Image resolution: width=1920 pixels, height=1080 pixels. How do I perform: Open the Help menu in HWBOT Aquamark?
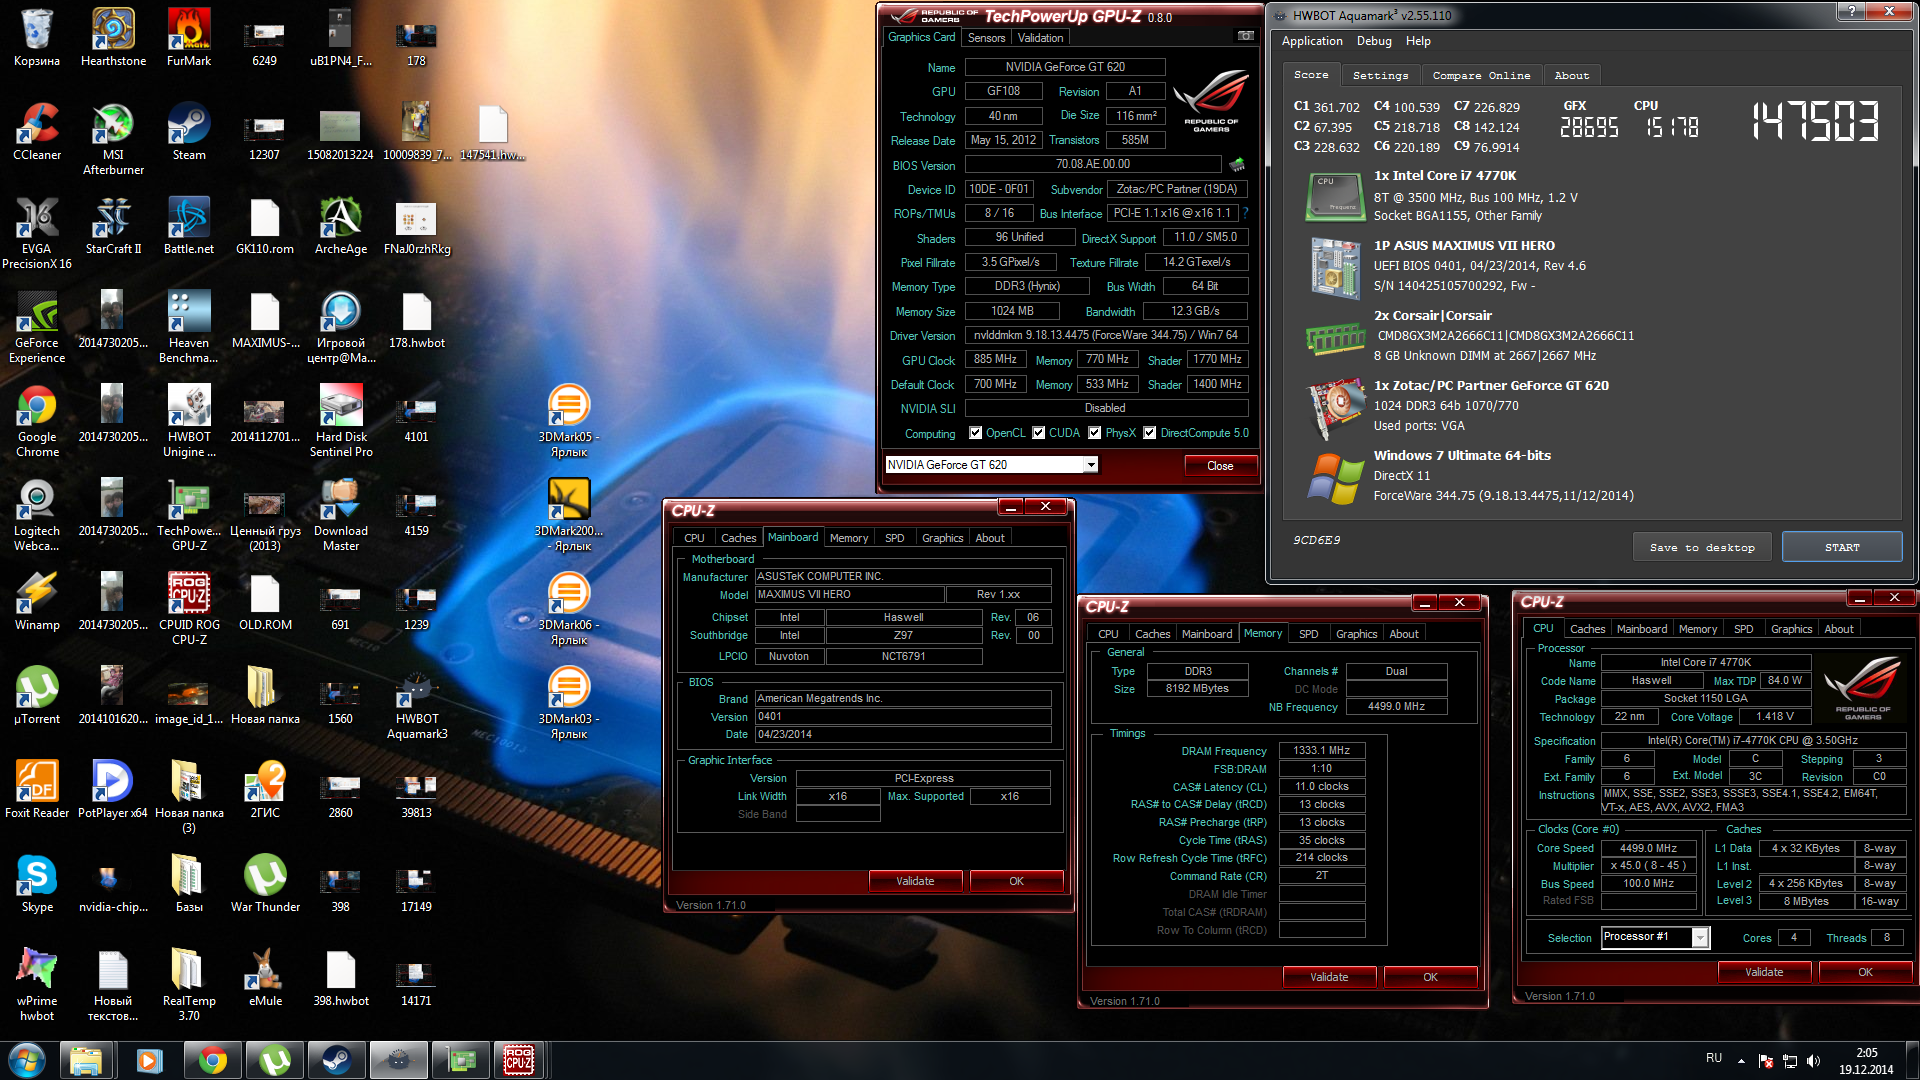coord(1418,41)
